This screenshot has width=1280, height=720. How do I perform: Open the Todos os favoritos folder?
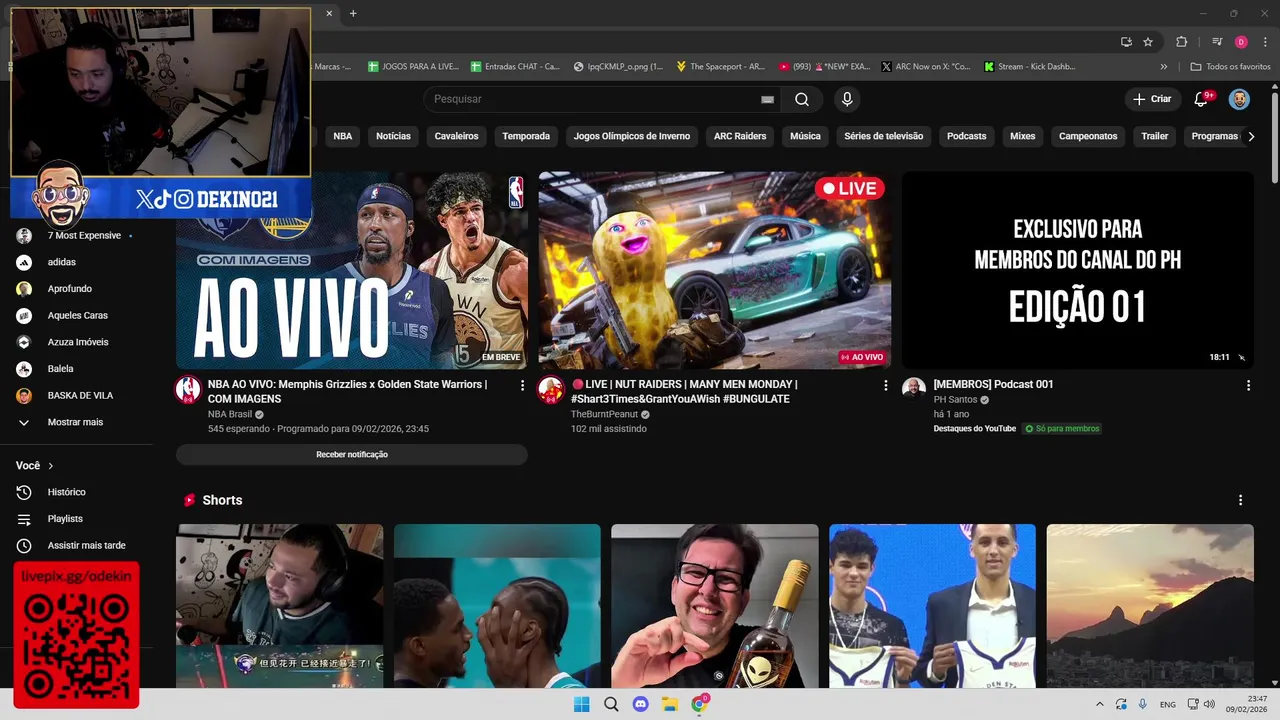(1230, 66)
